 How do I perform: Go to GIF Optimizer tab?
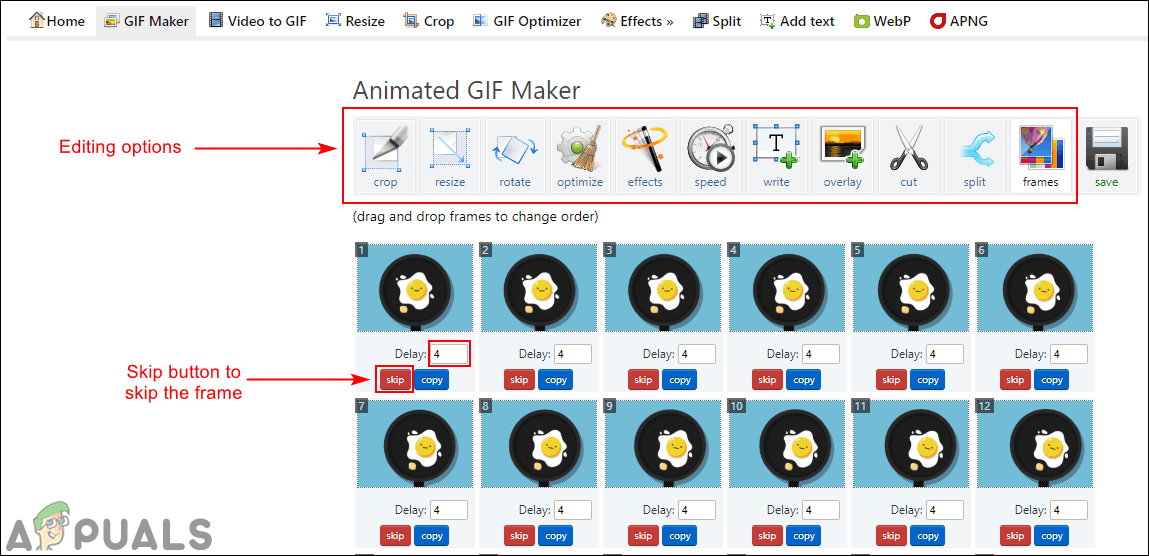[527, 21]
